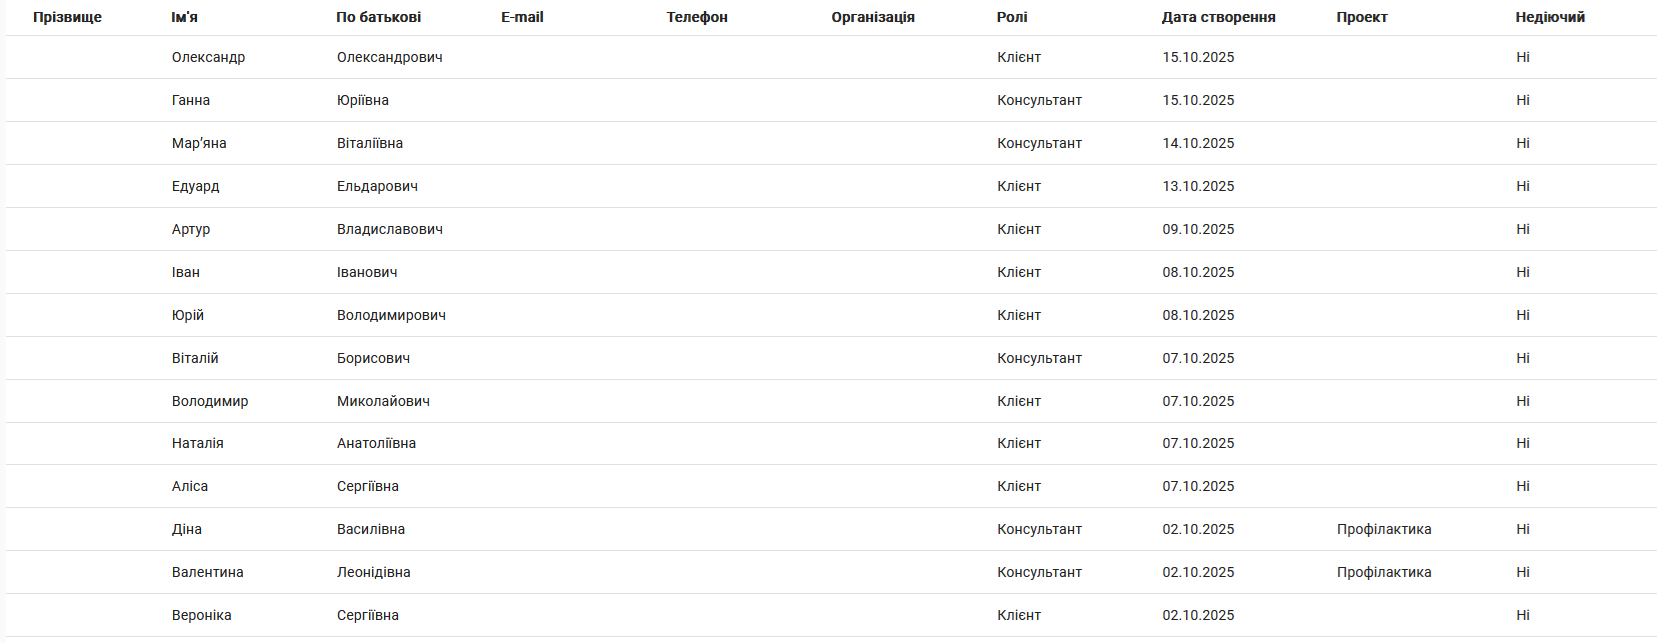Select the Мар'яна Віталіївна row

click(x=199, y=143)
